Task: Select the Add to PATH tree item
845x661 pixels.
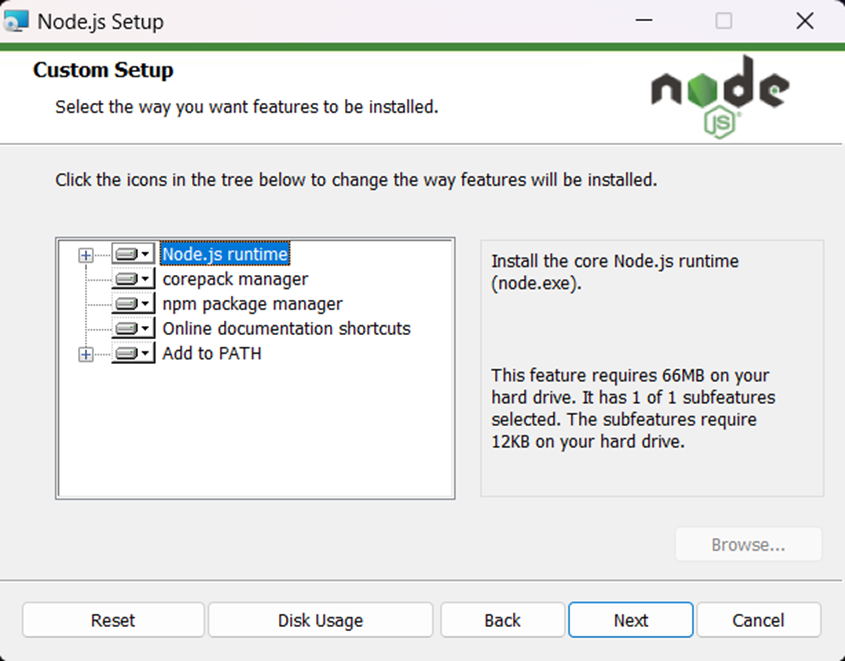Action: click(x=212, y=353)
